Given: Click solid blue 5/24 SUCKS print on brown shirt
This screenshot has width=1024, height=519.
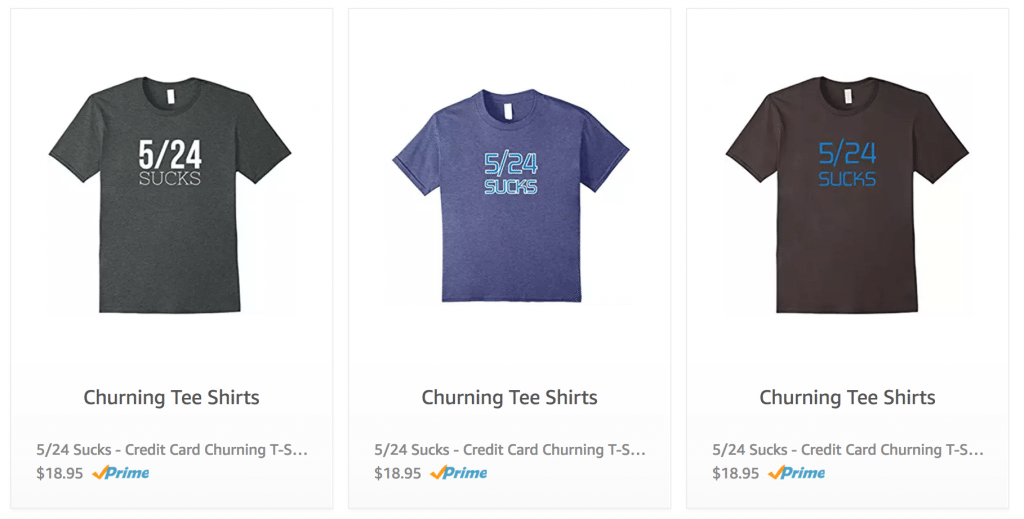Looking at the screenshot, I should point(847,163).
